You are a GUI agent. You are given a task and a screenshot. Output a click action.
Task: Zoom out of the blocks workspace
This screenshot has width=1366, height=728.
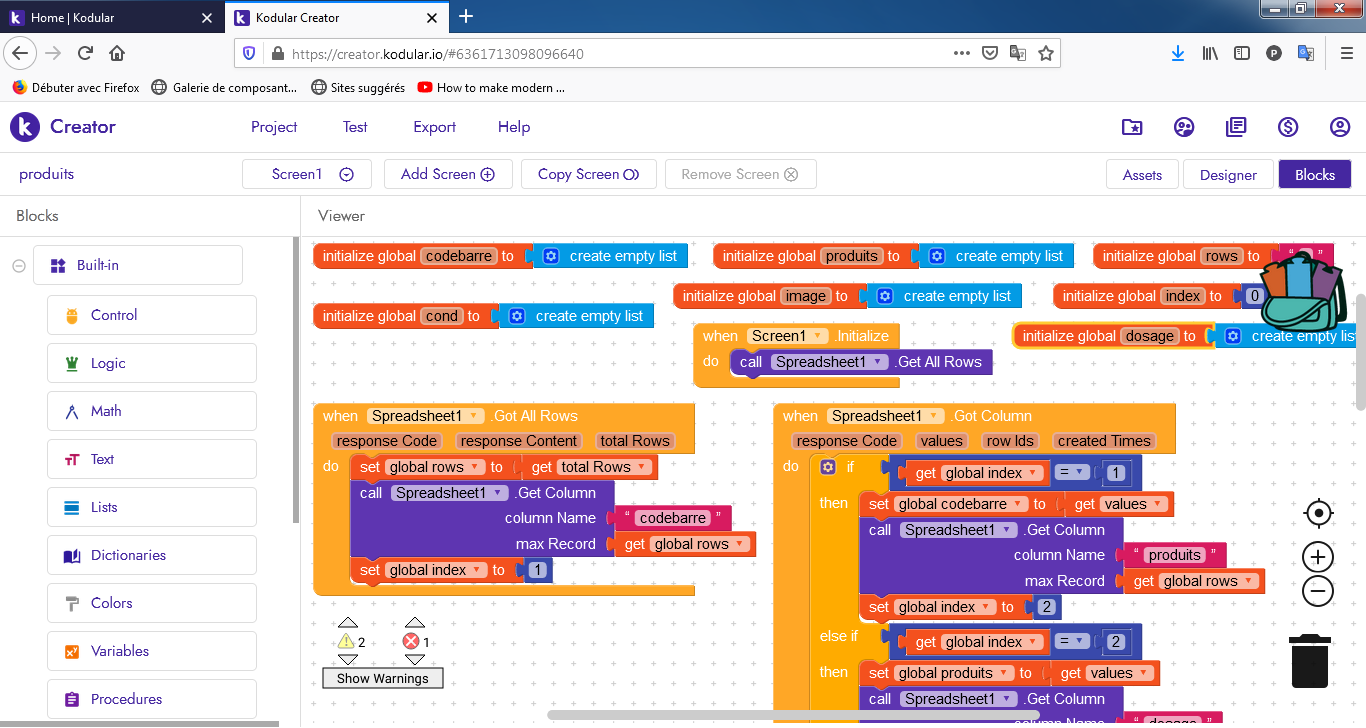pyautogui.click(x=1318, y=591)
